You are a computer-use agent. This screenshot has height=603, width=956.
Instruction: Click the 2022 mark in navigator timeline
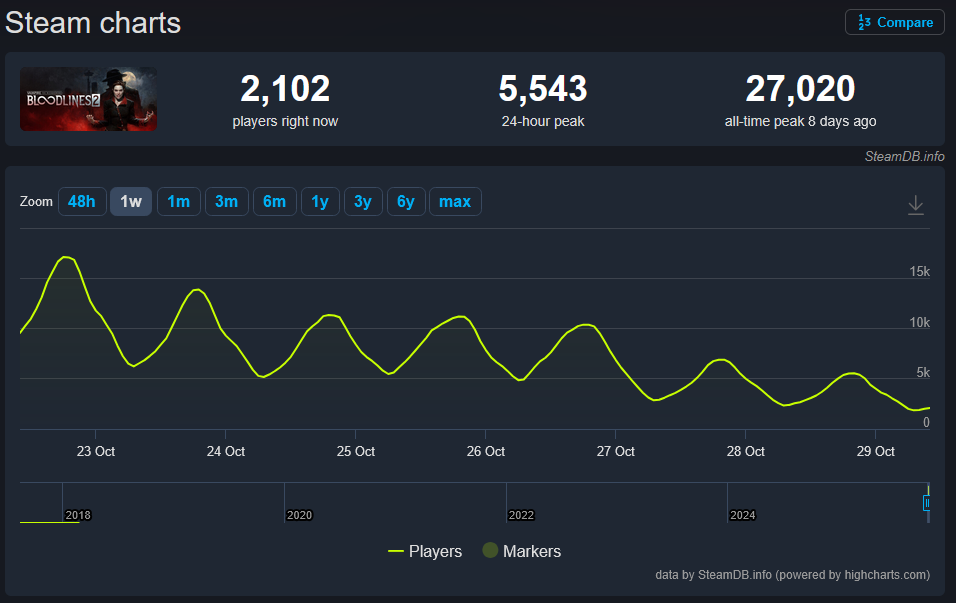pos(521,515)
